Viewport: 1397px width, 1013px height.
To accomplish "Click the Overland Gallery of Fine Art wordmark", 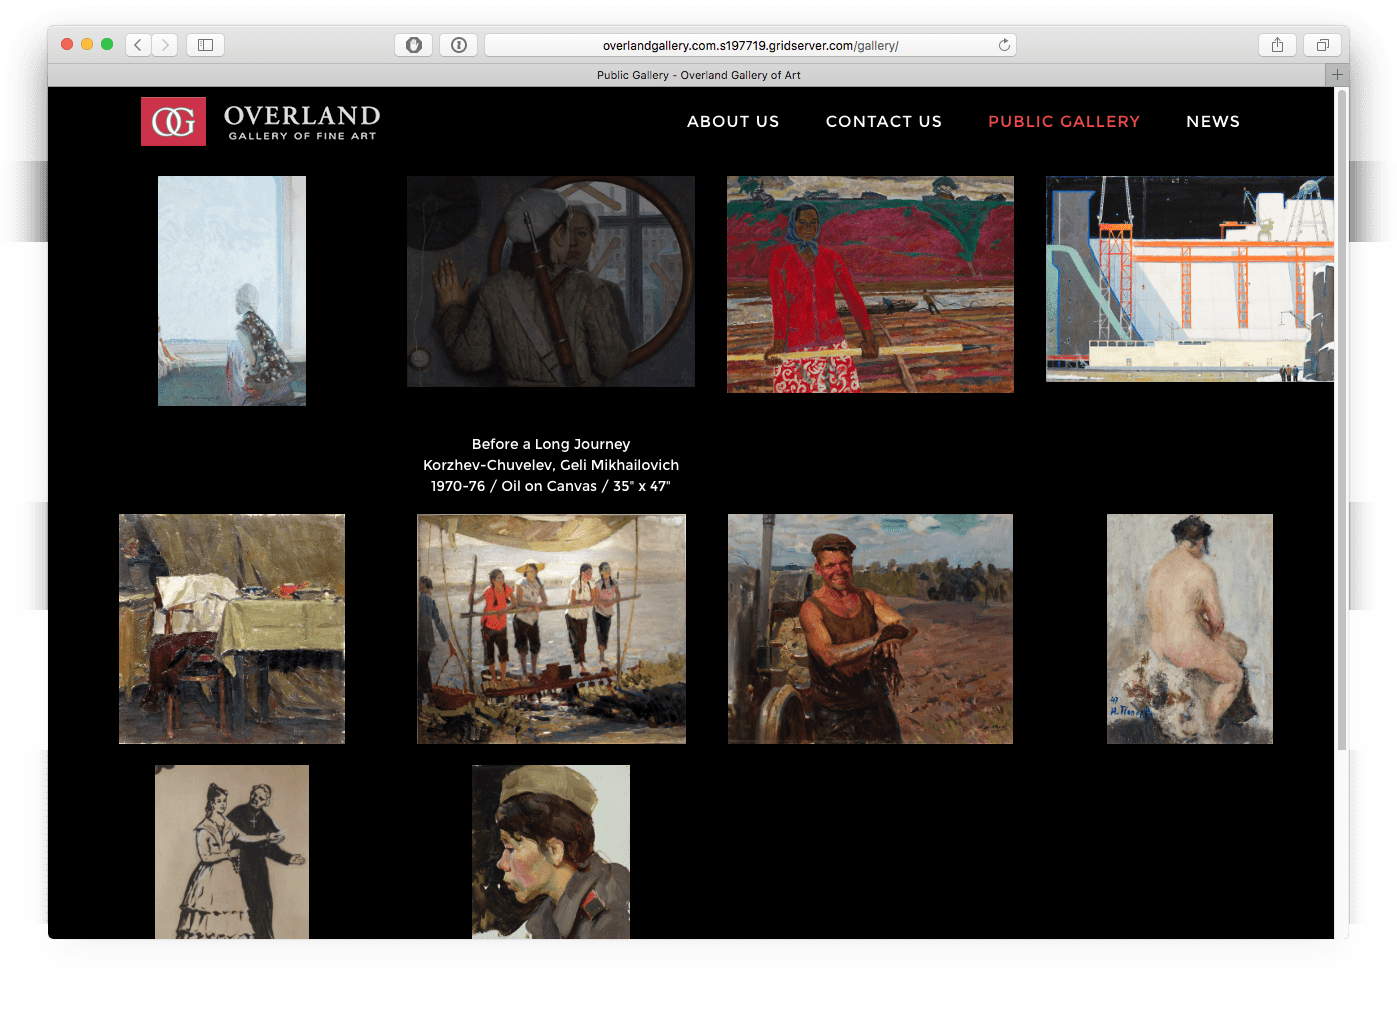I will pyautogui.click(x=302, y=122).
